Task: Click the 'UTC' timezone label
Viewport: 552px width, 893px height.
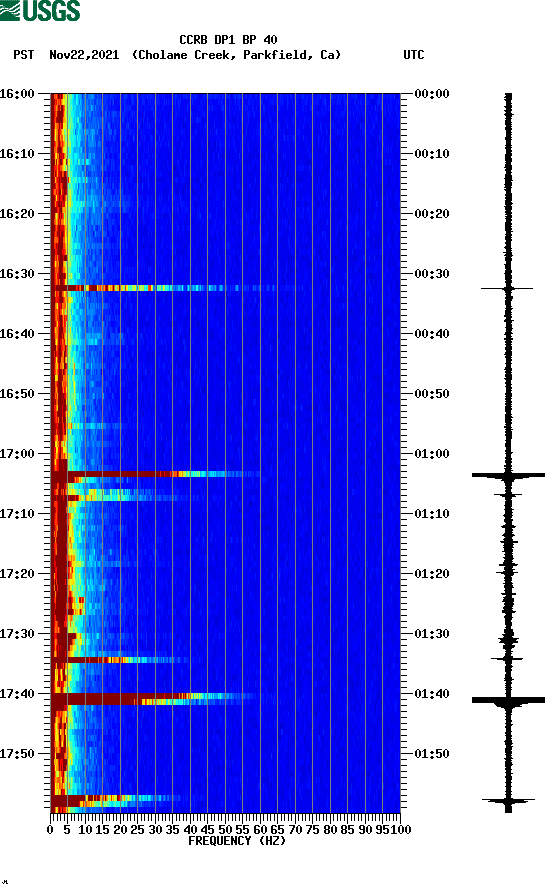Action: [x=414, y=55]
